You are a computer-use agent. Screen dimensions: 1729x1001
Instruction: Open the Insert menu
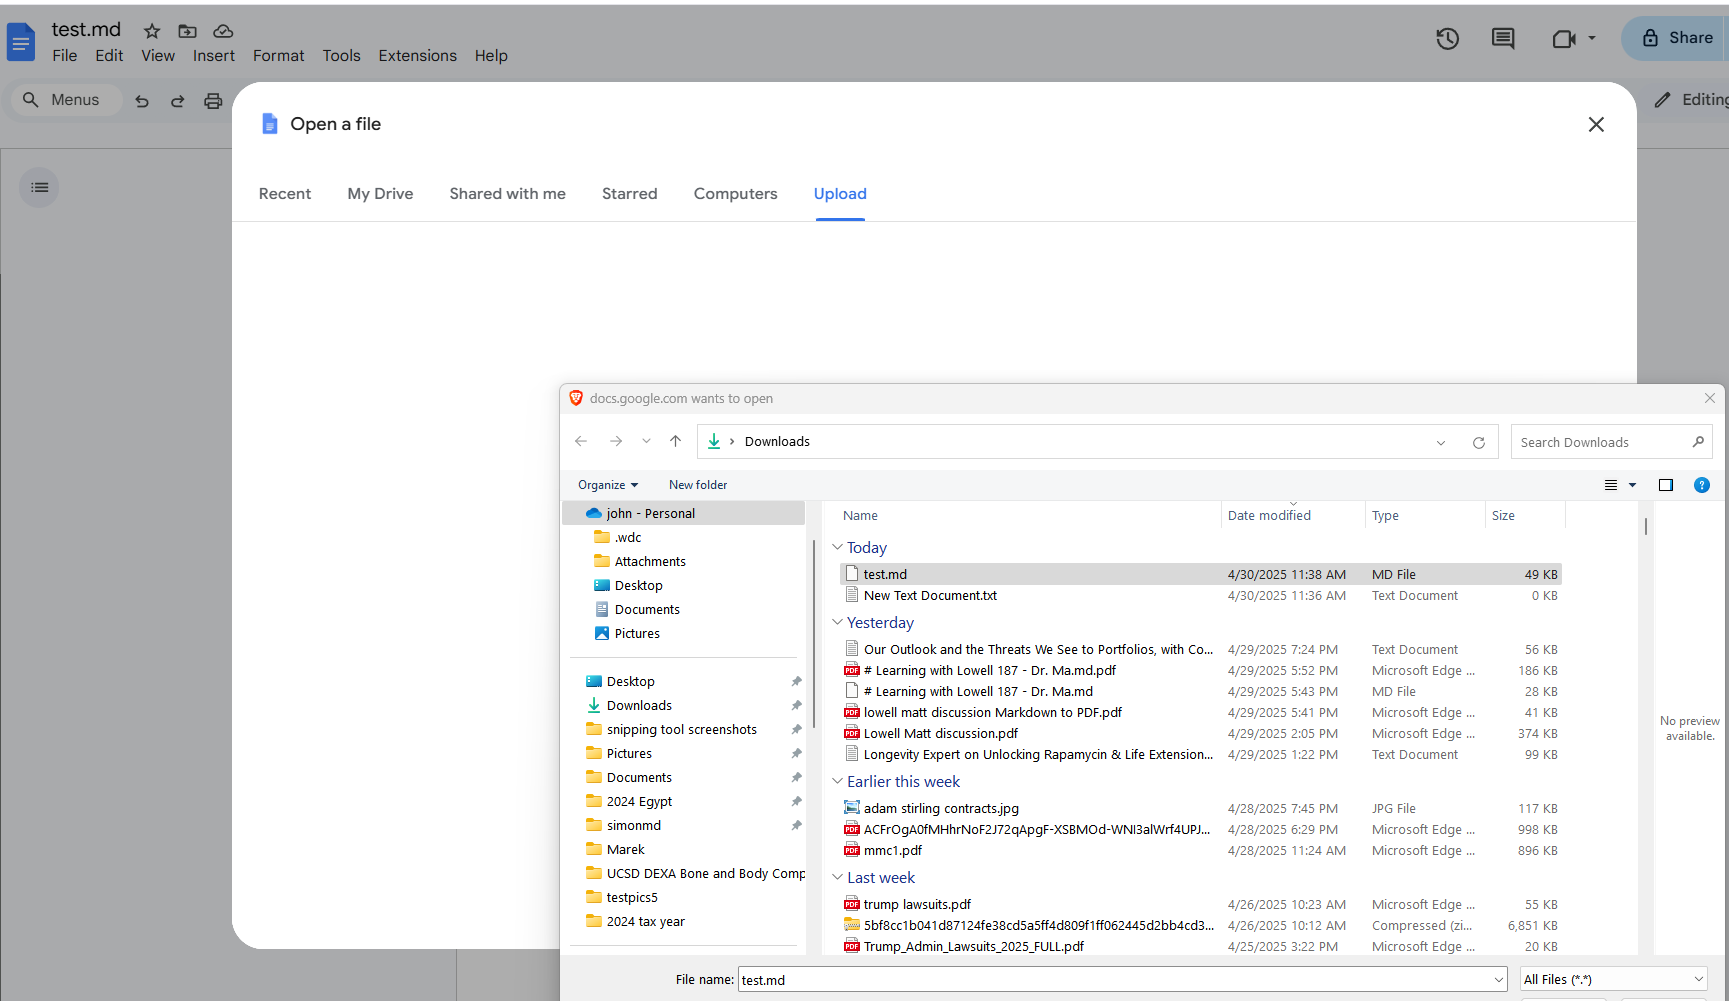214,56
